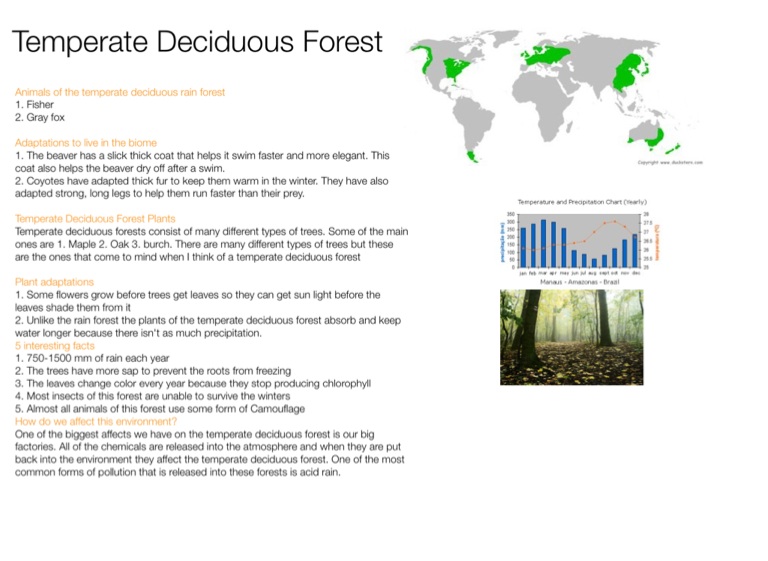Select the 'Temperature and Precipitation Chart (Yearly)' title
Viewport: 768px width, 561px height.
click(579, 202)
